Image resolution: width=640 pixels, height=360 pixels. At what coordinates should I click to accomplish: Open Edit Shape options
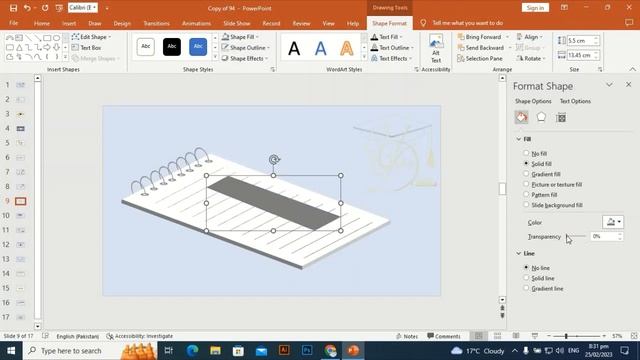click(x=91, y=37)
